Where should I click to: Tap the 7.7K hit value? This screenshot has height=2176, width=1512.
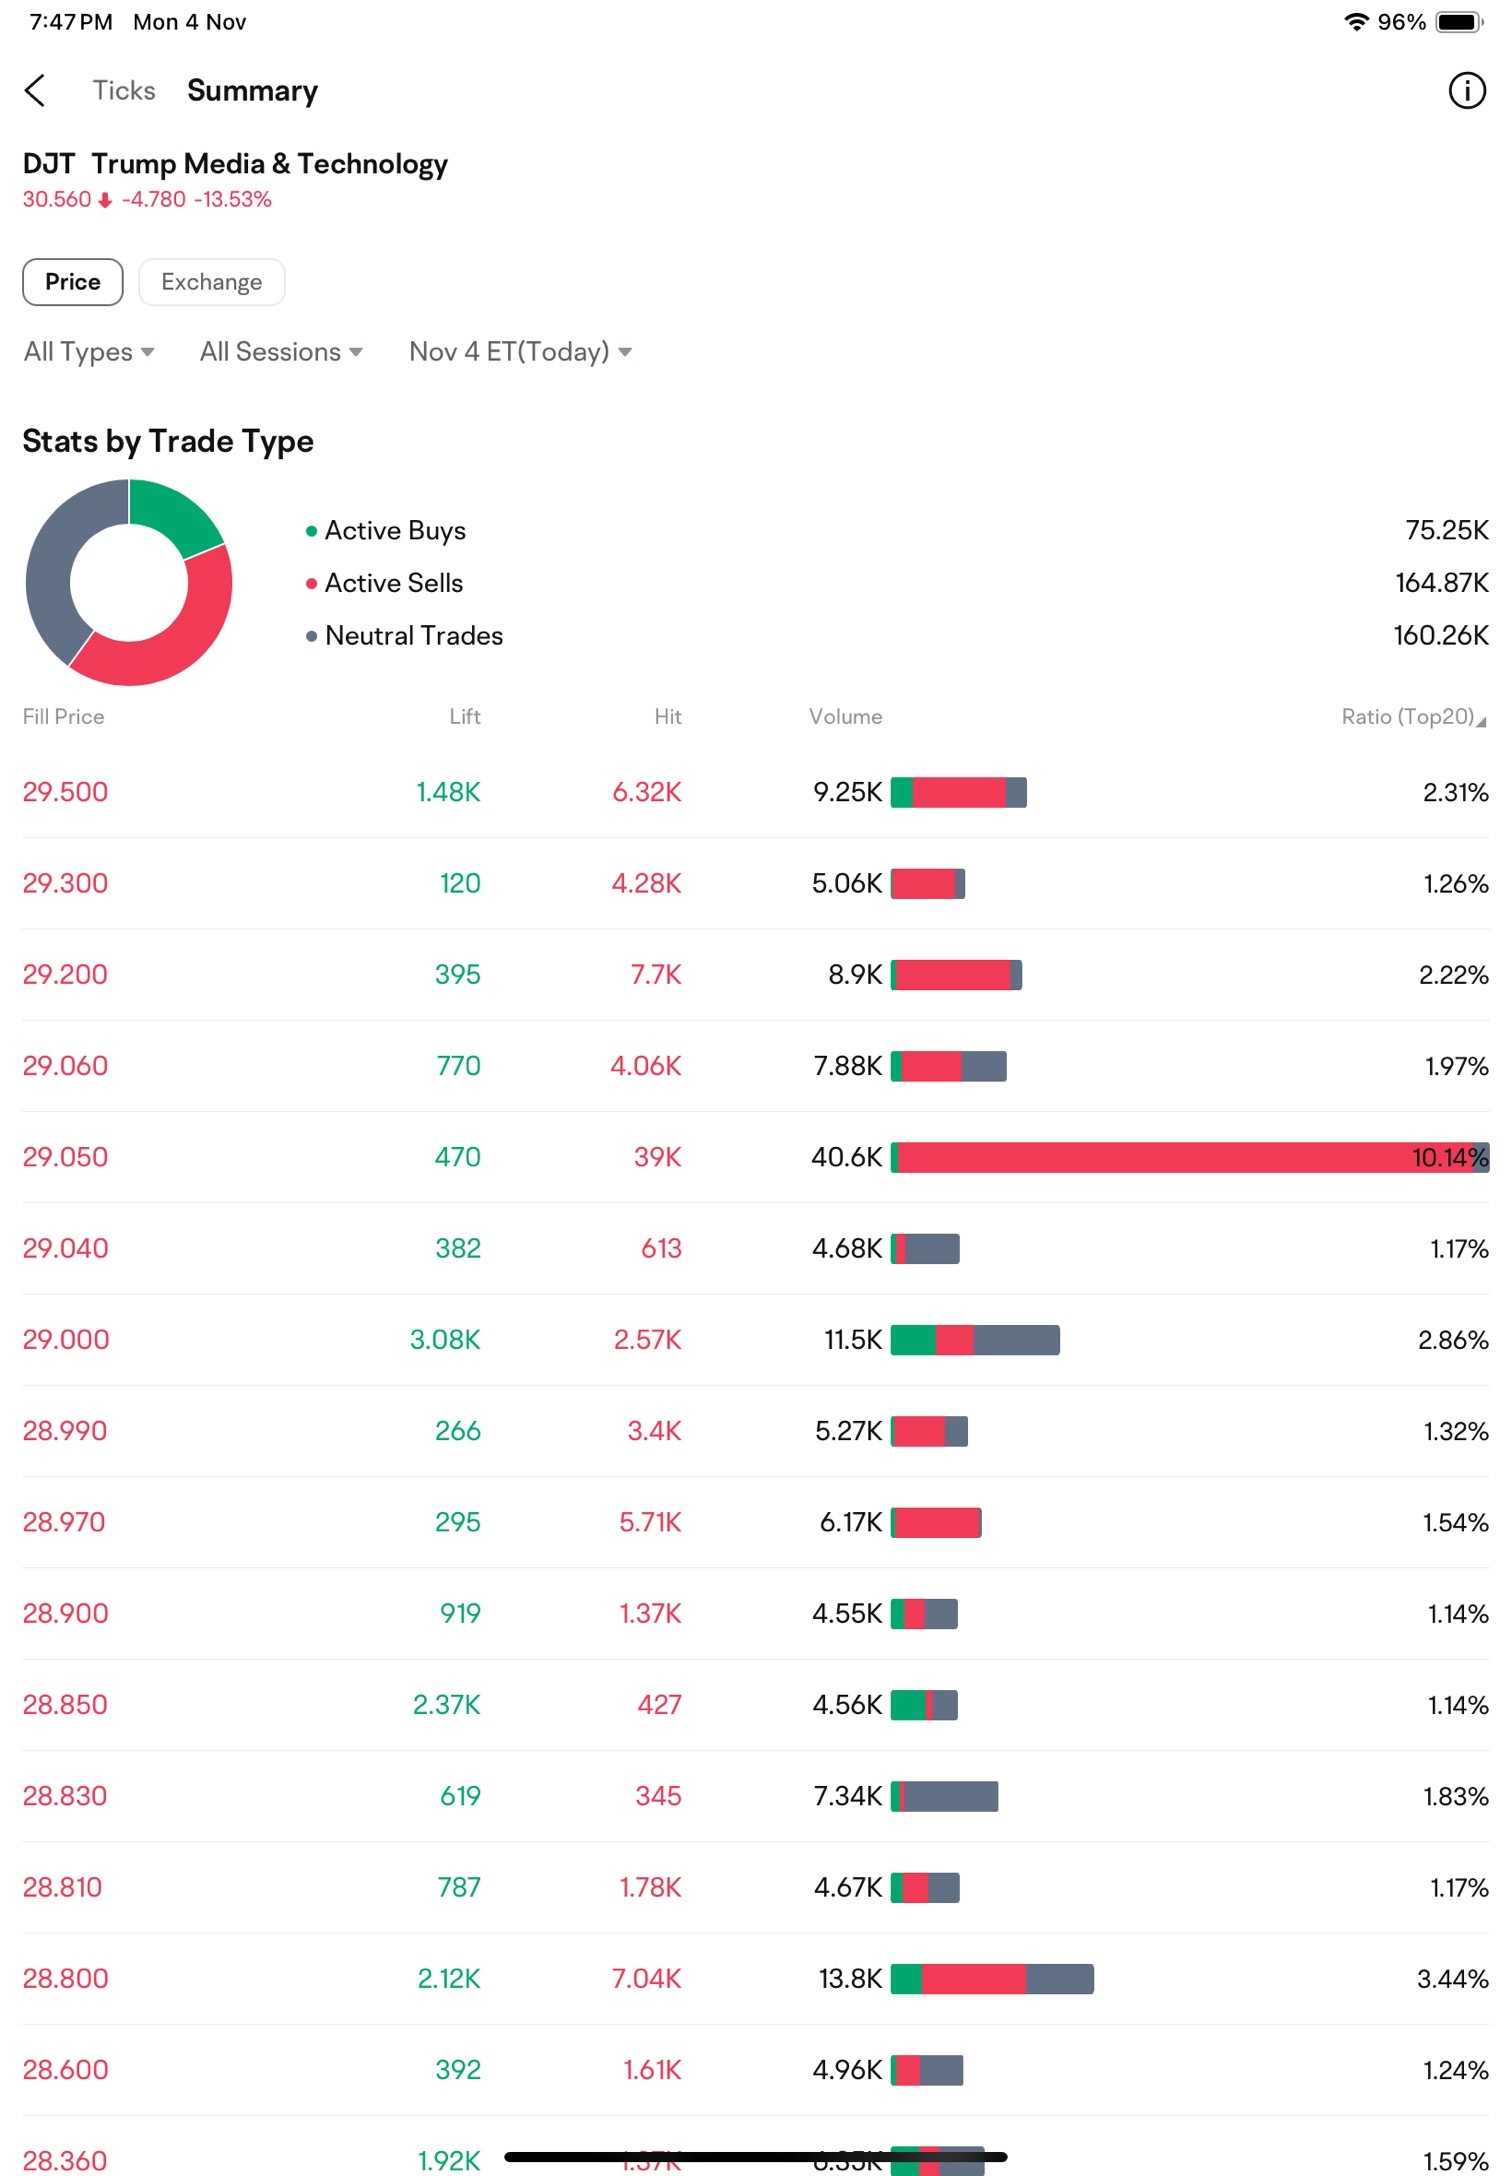(656, 975)
